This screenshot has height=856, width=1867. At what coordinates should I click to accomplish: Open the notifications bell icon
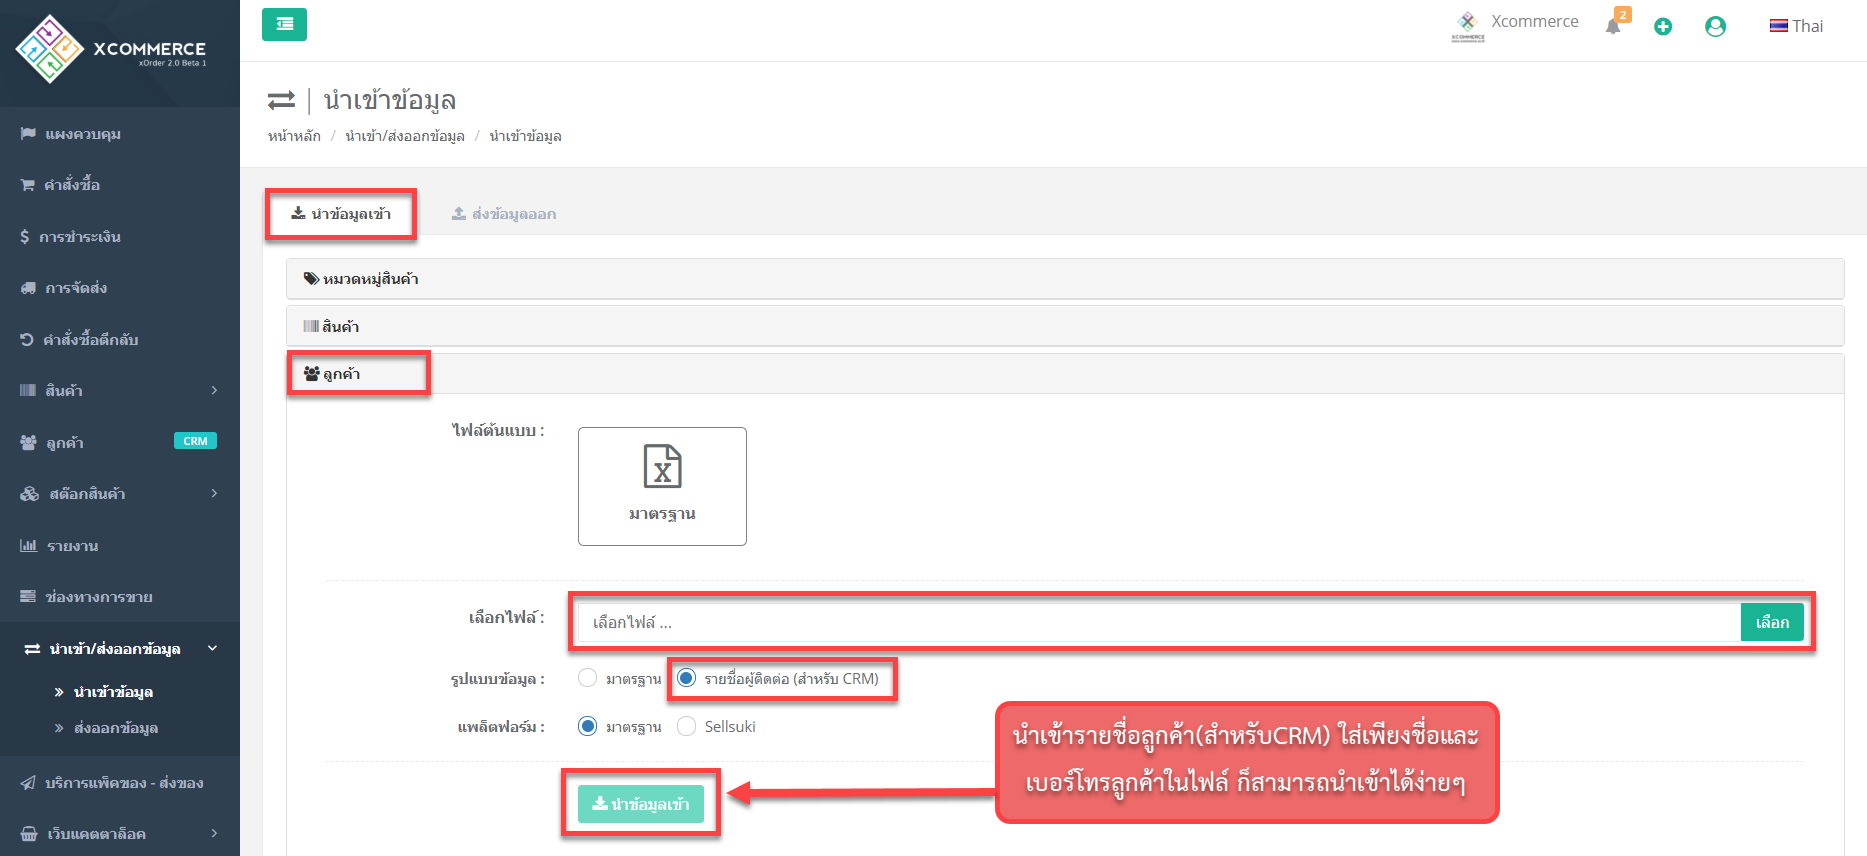(1613, 27)
